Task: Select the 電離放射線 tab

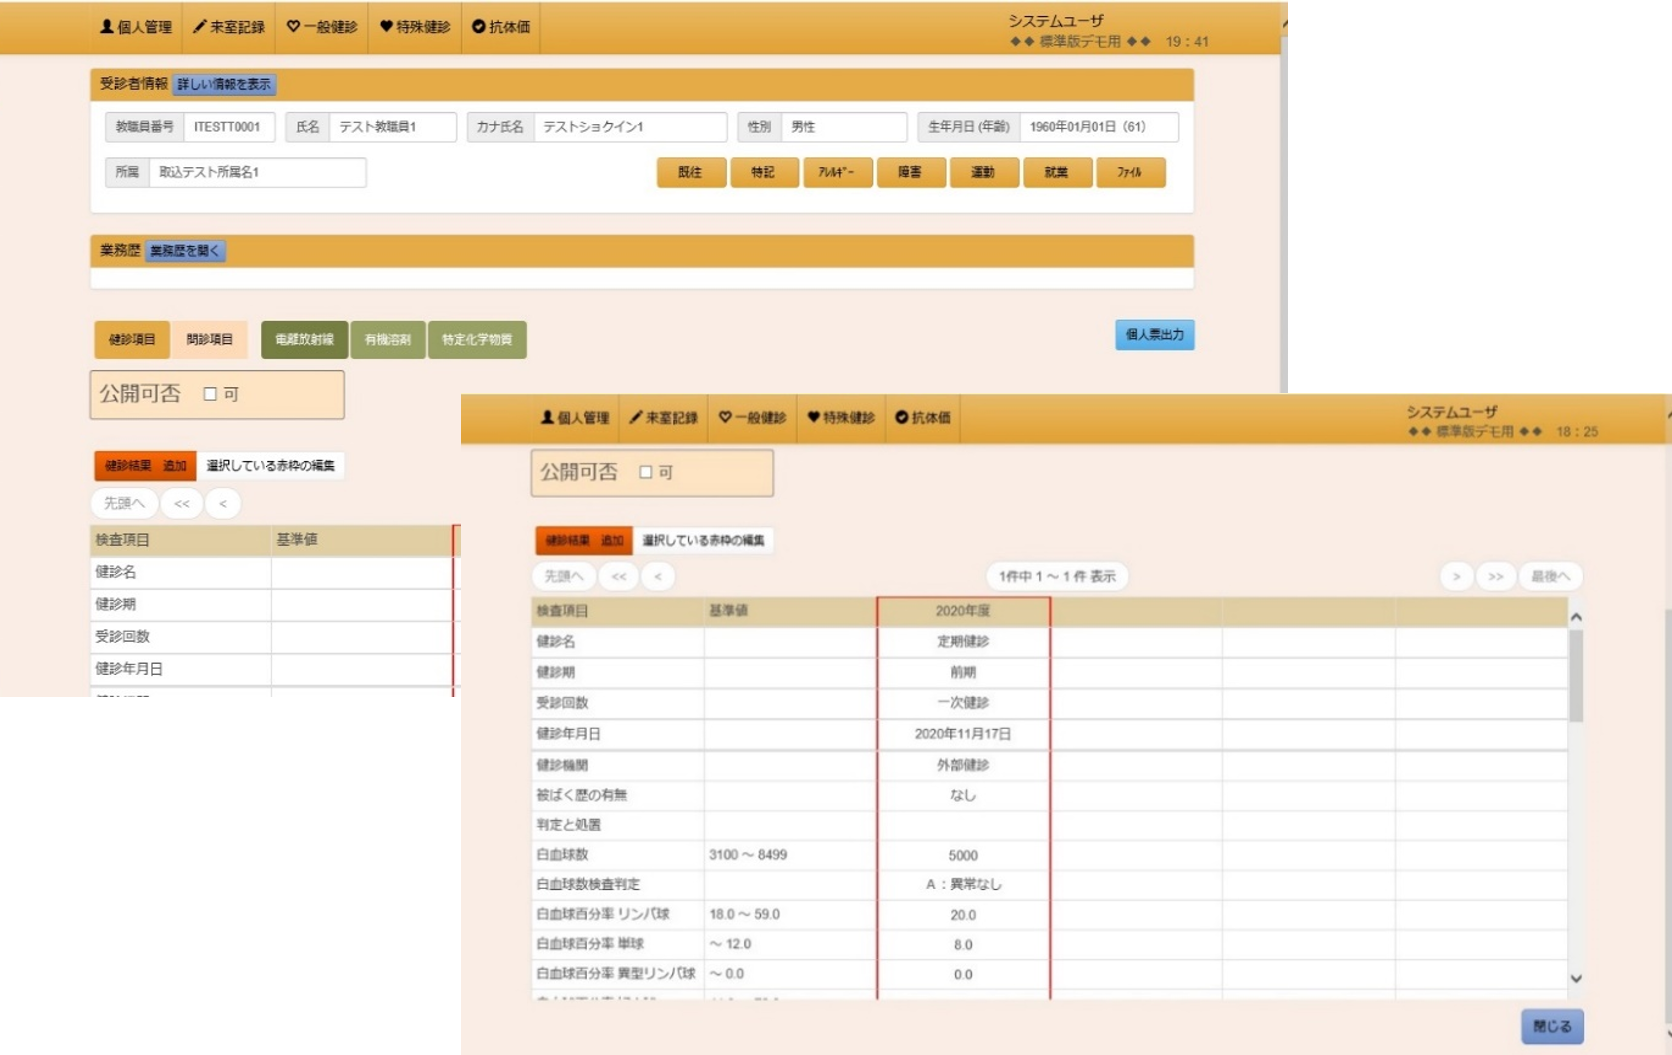Action: point(304,340)
